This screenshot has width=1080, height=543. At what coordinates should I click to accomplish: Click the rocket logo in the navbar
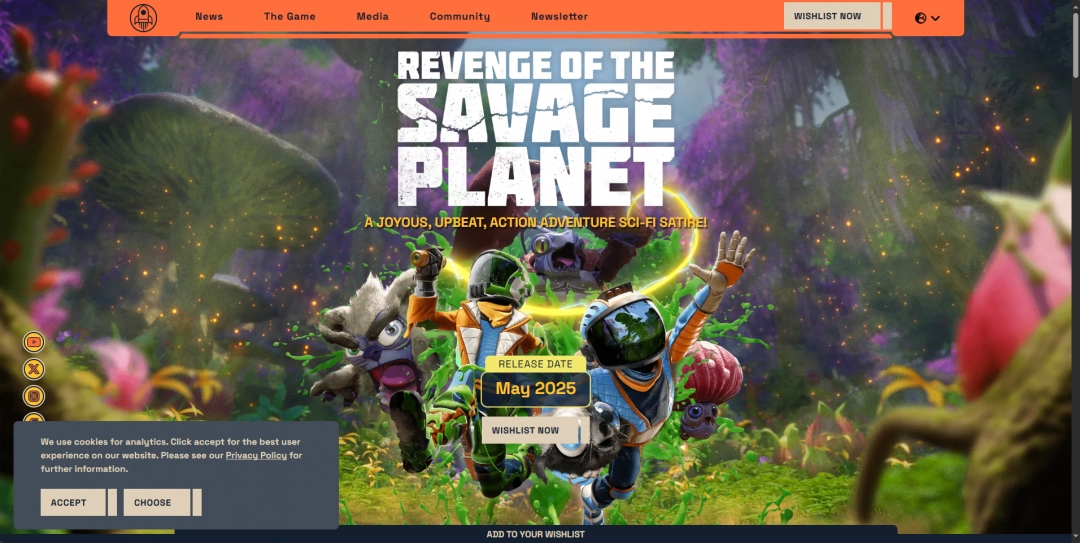click(x=143, y=17)
